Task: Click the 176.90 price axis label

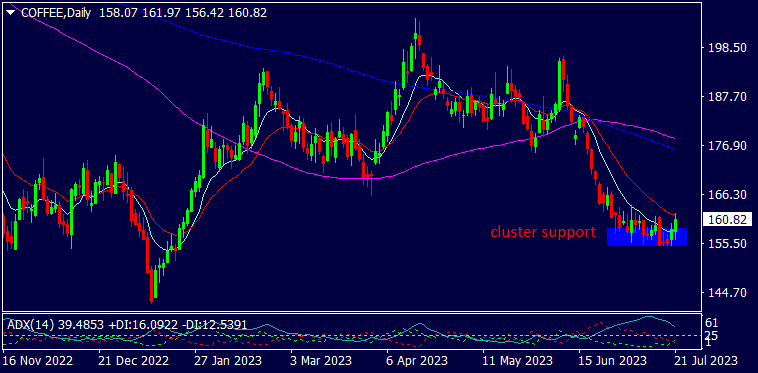Action: coord(728,146)
